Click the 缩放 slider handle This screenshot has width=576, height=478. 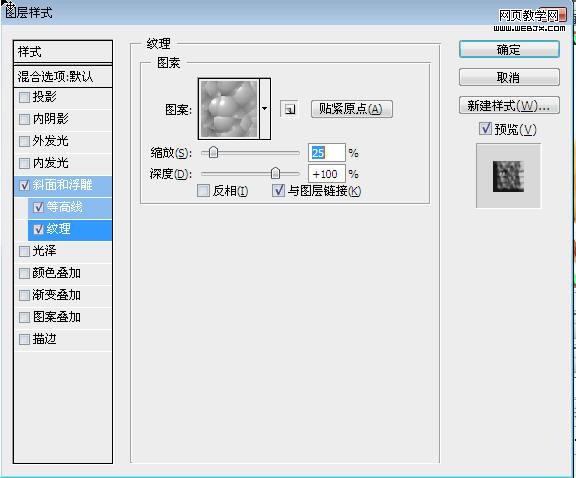pyautogui.click(x=213, y=152)
